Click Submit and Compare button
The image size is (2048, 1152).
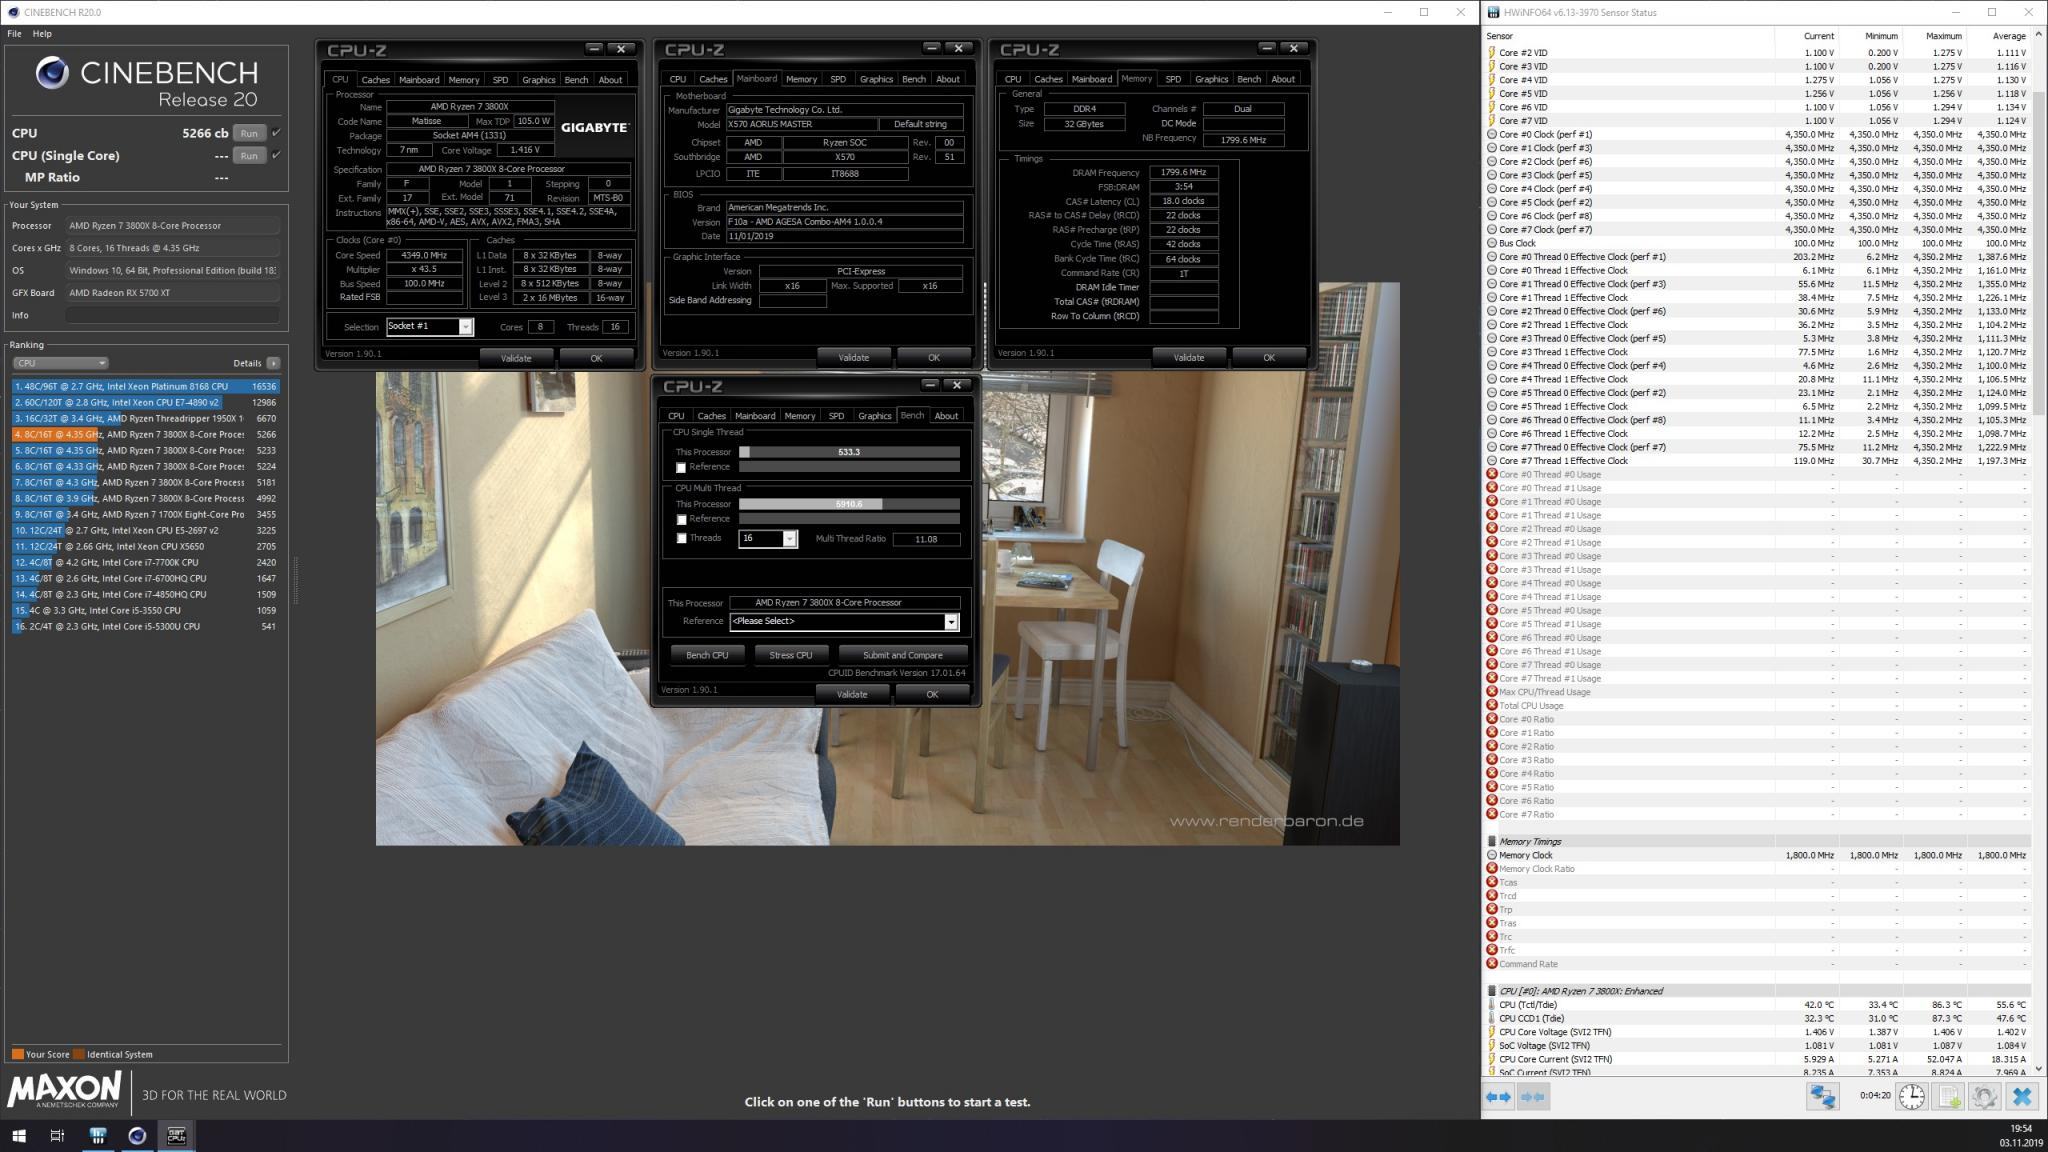click(x=902, y=656)
